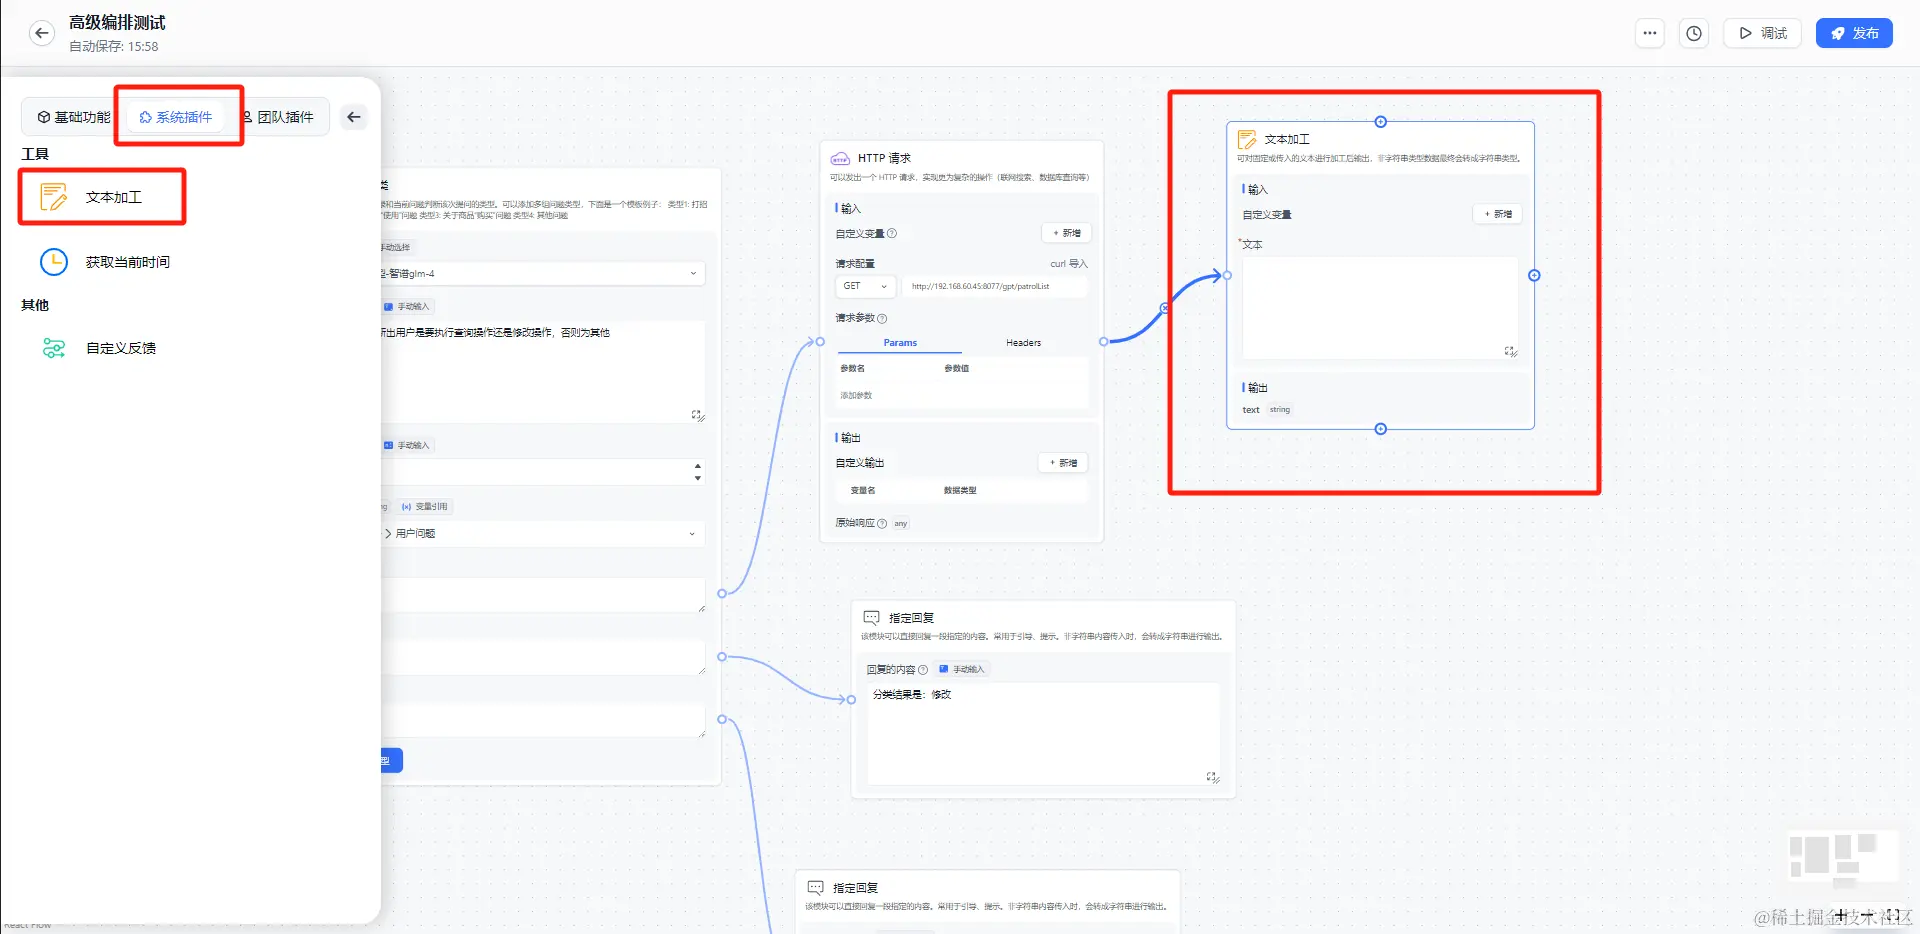Click 新增 in 文本加工 自定义变量 row
This screenshot has width=1920, height=934.
(x=1497, y=214)
